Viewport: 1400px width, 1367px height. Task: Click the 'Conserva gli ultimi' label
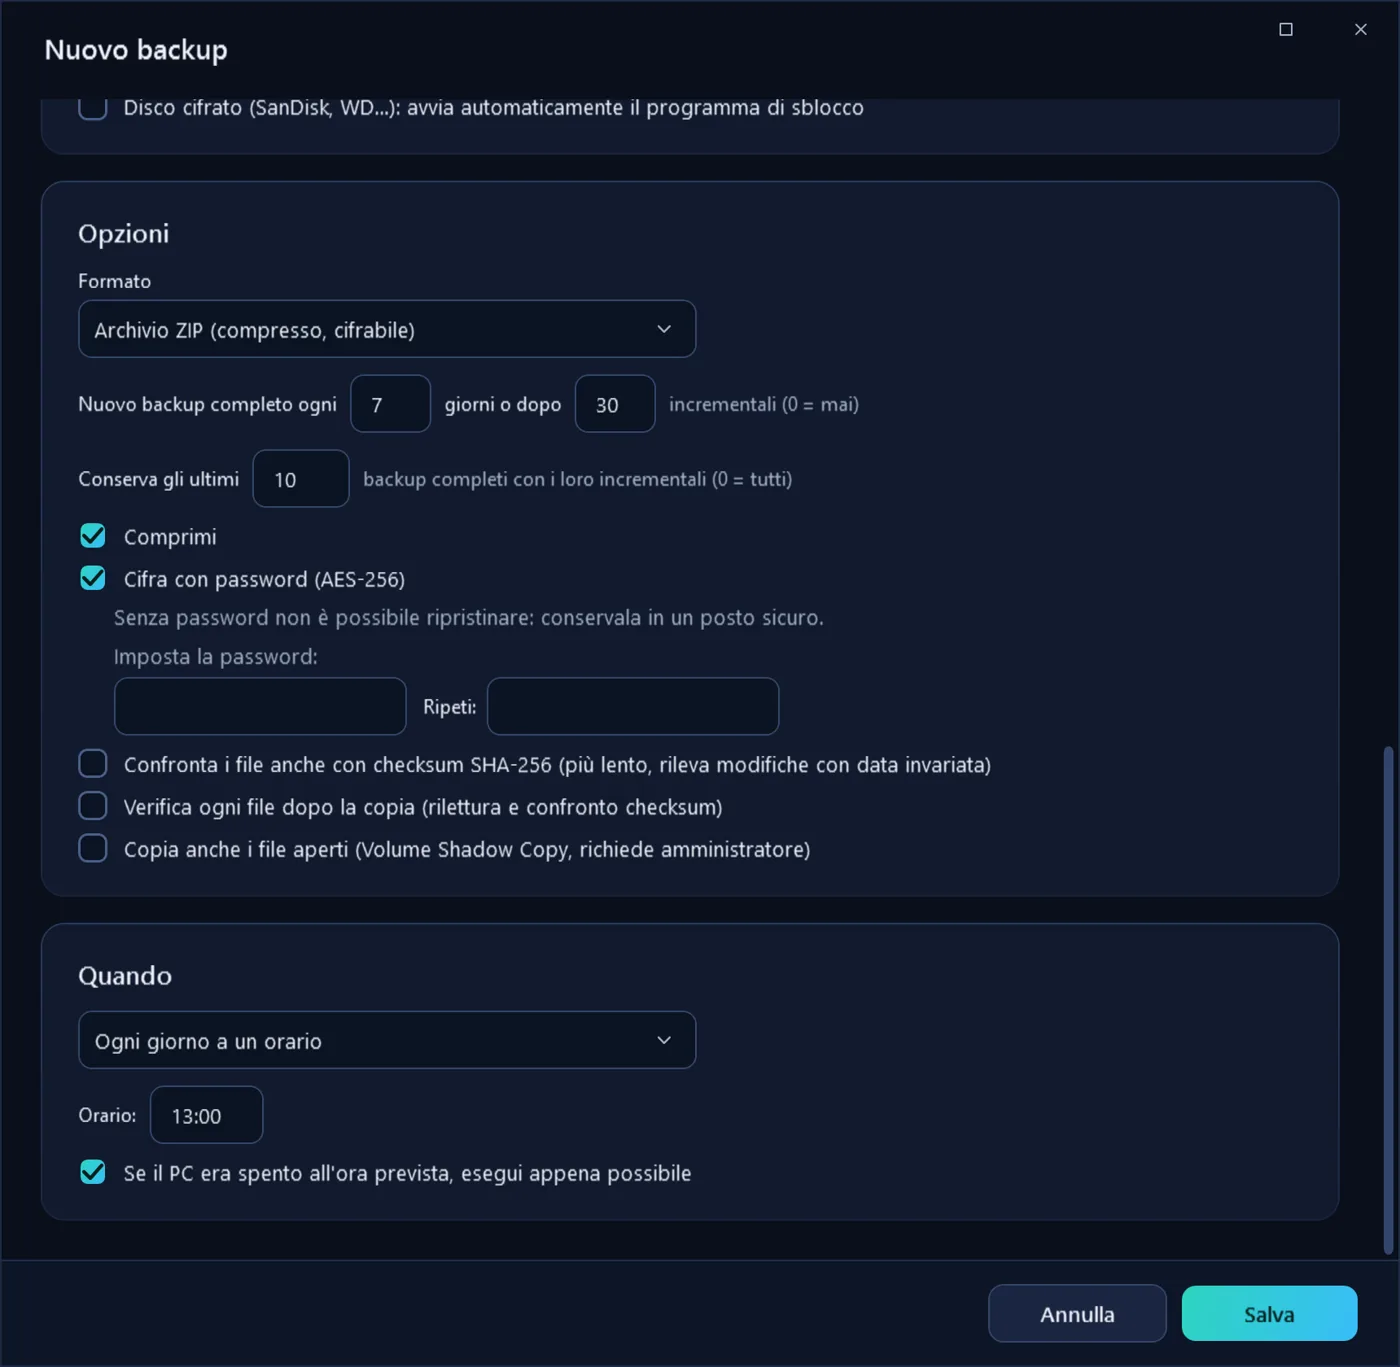tap(159, 479)
